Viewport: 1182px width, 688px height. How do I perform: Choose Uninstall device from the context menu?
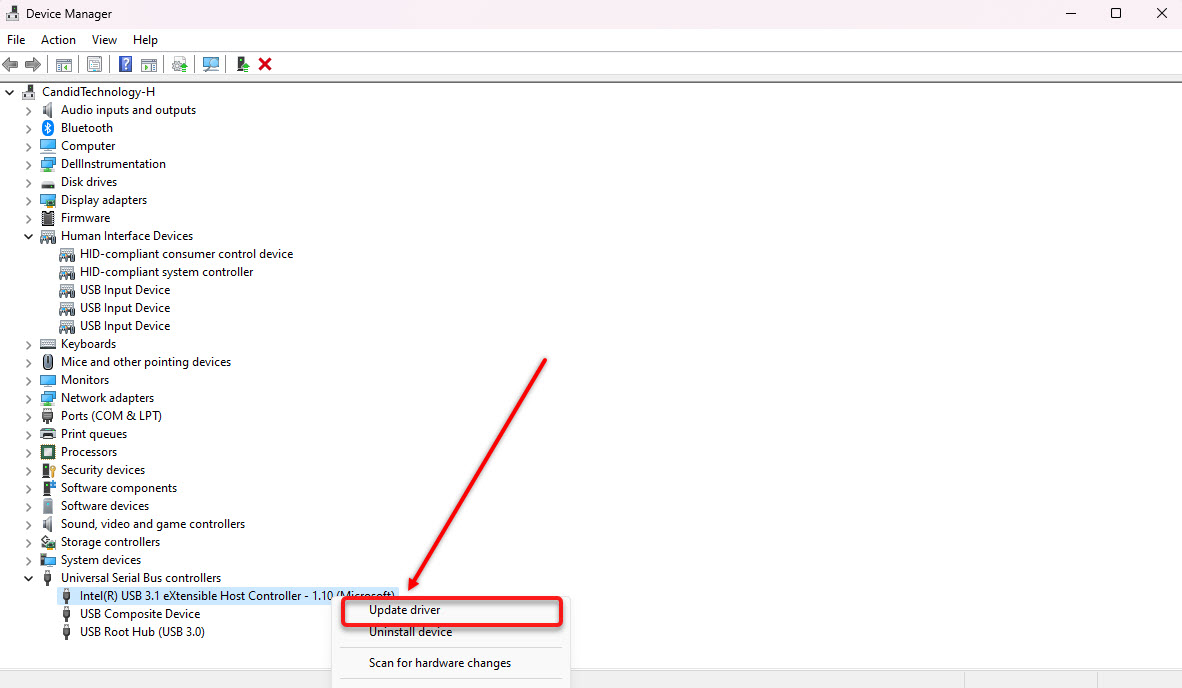pyautogui.click(x=408, y=632)
